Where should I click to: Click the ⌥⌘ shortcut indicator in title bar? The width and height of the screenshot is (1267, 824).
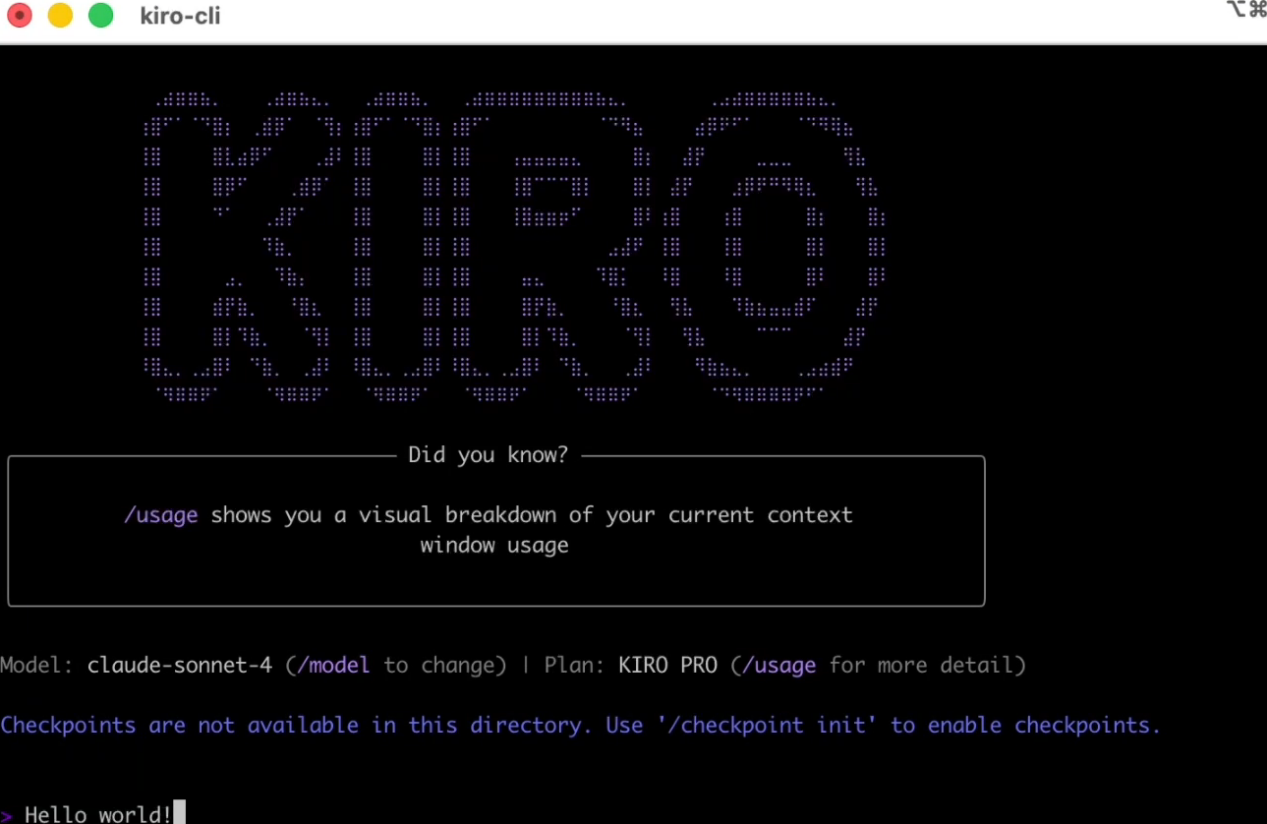1246,10
